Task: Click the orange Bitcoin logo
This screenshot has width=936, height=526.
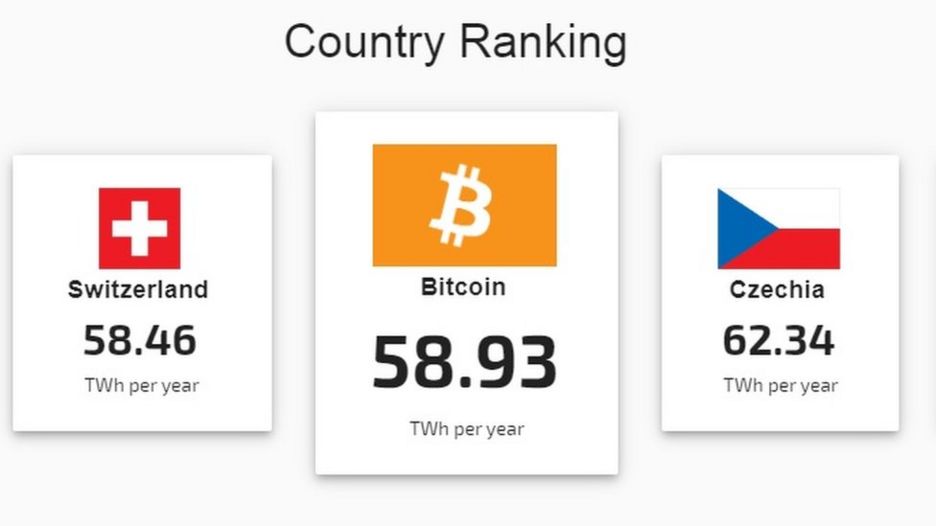Action: pos(464,205)
